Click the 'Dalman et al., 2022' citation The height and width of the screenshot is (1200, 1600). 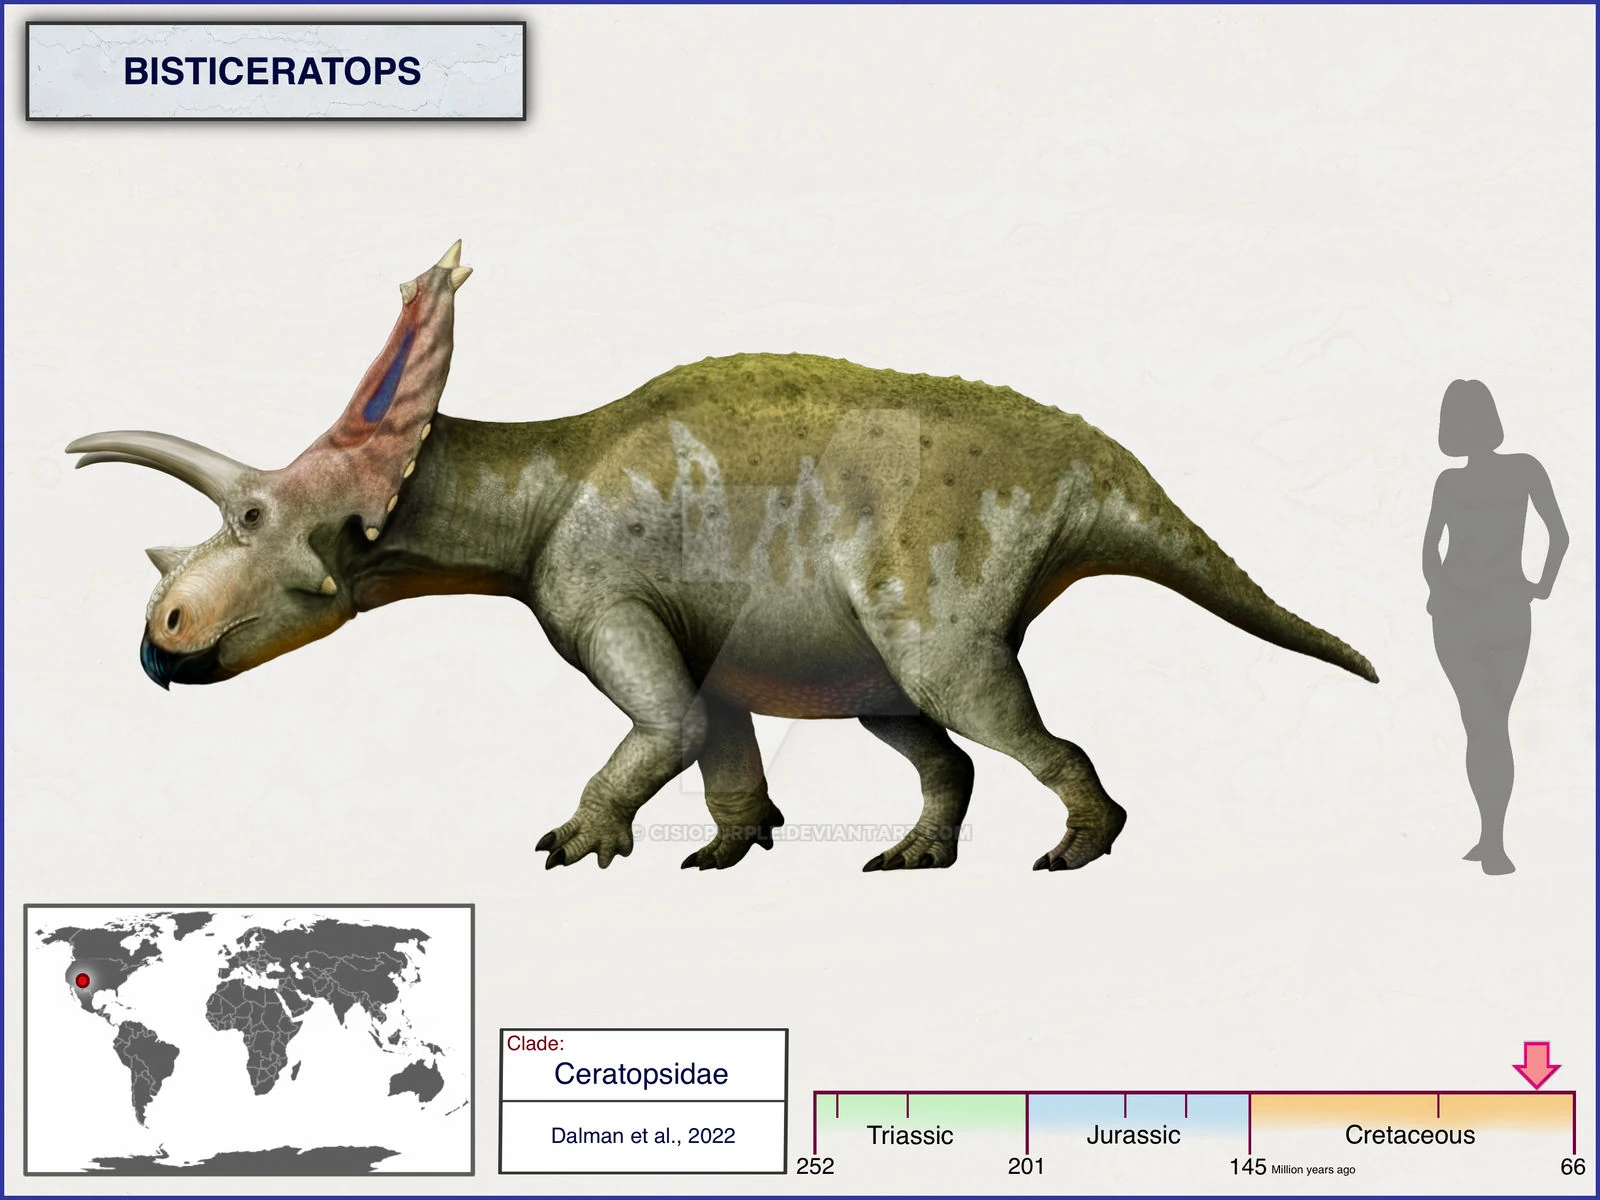643,1136
